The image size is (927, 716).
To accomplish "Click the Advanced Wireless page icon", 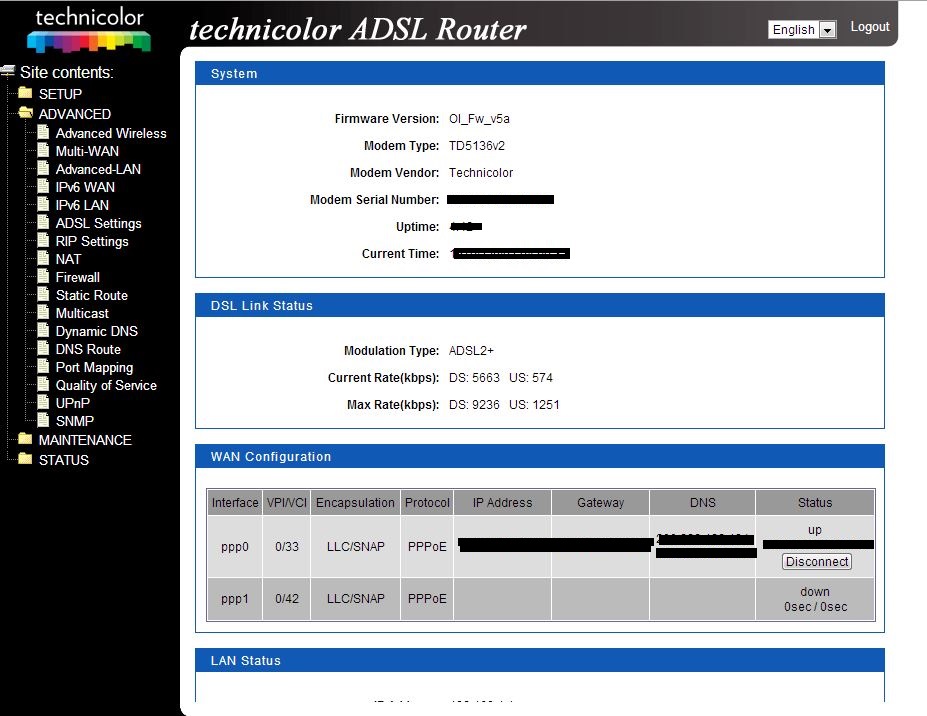I will click(43, 132).
